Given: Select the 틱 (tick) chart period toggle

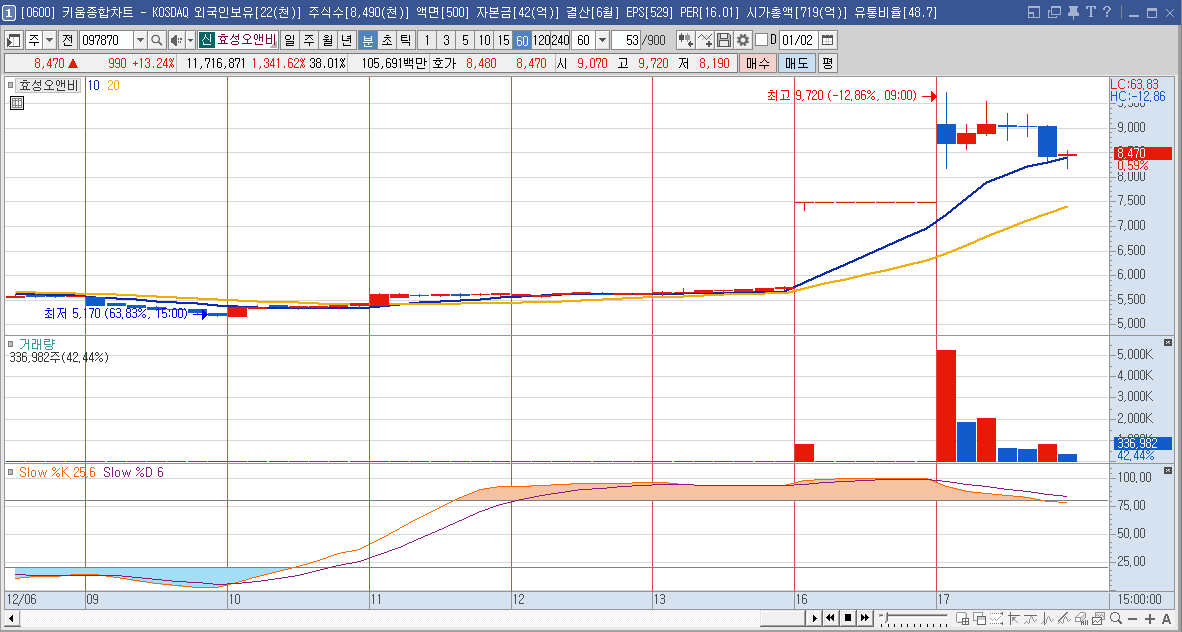Looking at the screenshot, I should tap(405, 40).
